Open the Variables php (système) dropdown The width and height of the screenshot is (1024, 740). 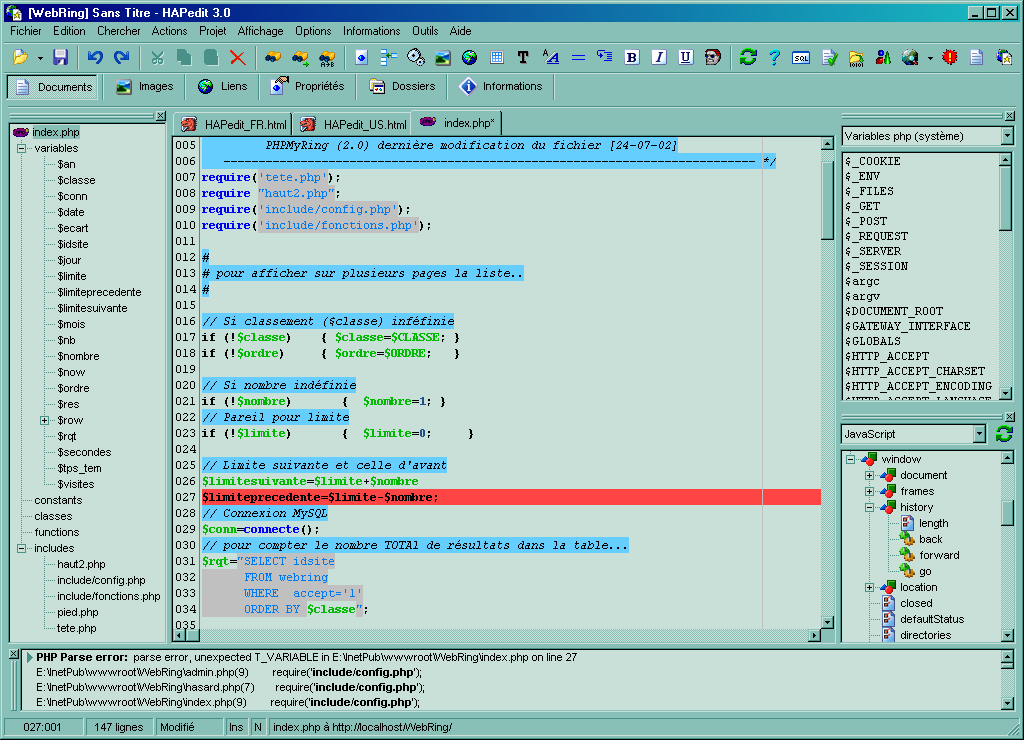1007,136
